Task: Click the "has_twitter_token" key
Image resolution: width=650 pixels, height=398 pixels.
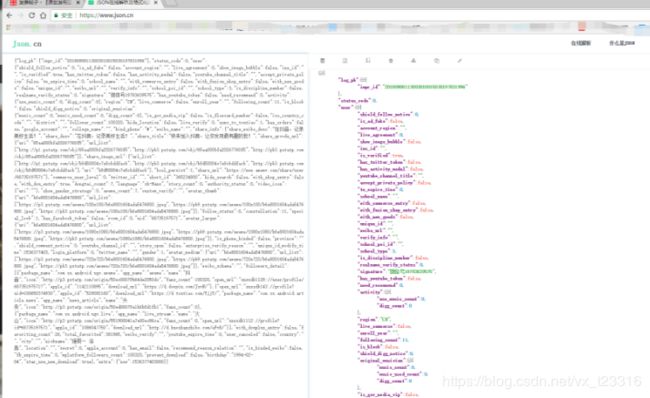Action: [382, 162]
